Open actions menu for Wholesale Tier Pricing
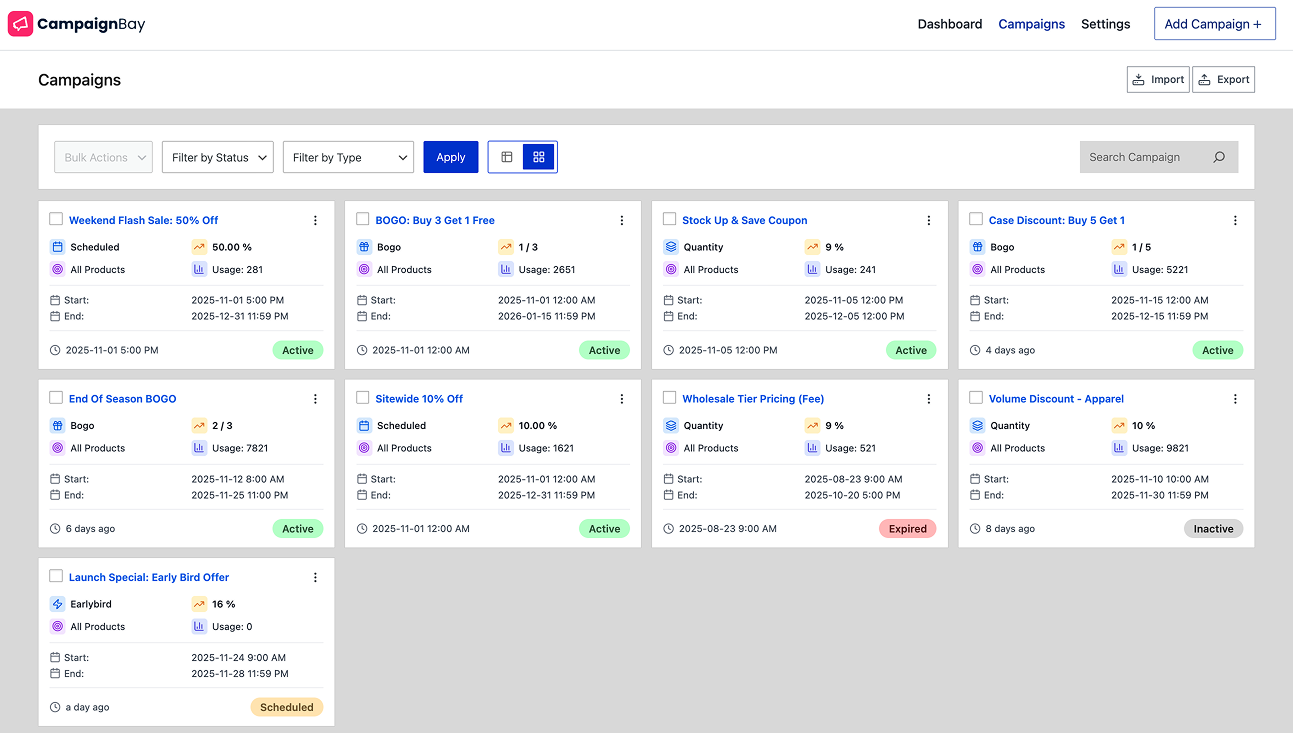Viewport: 1293px width, 733px height. point(928,398)
